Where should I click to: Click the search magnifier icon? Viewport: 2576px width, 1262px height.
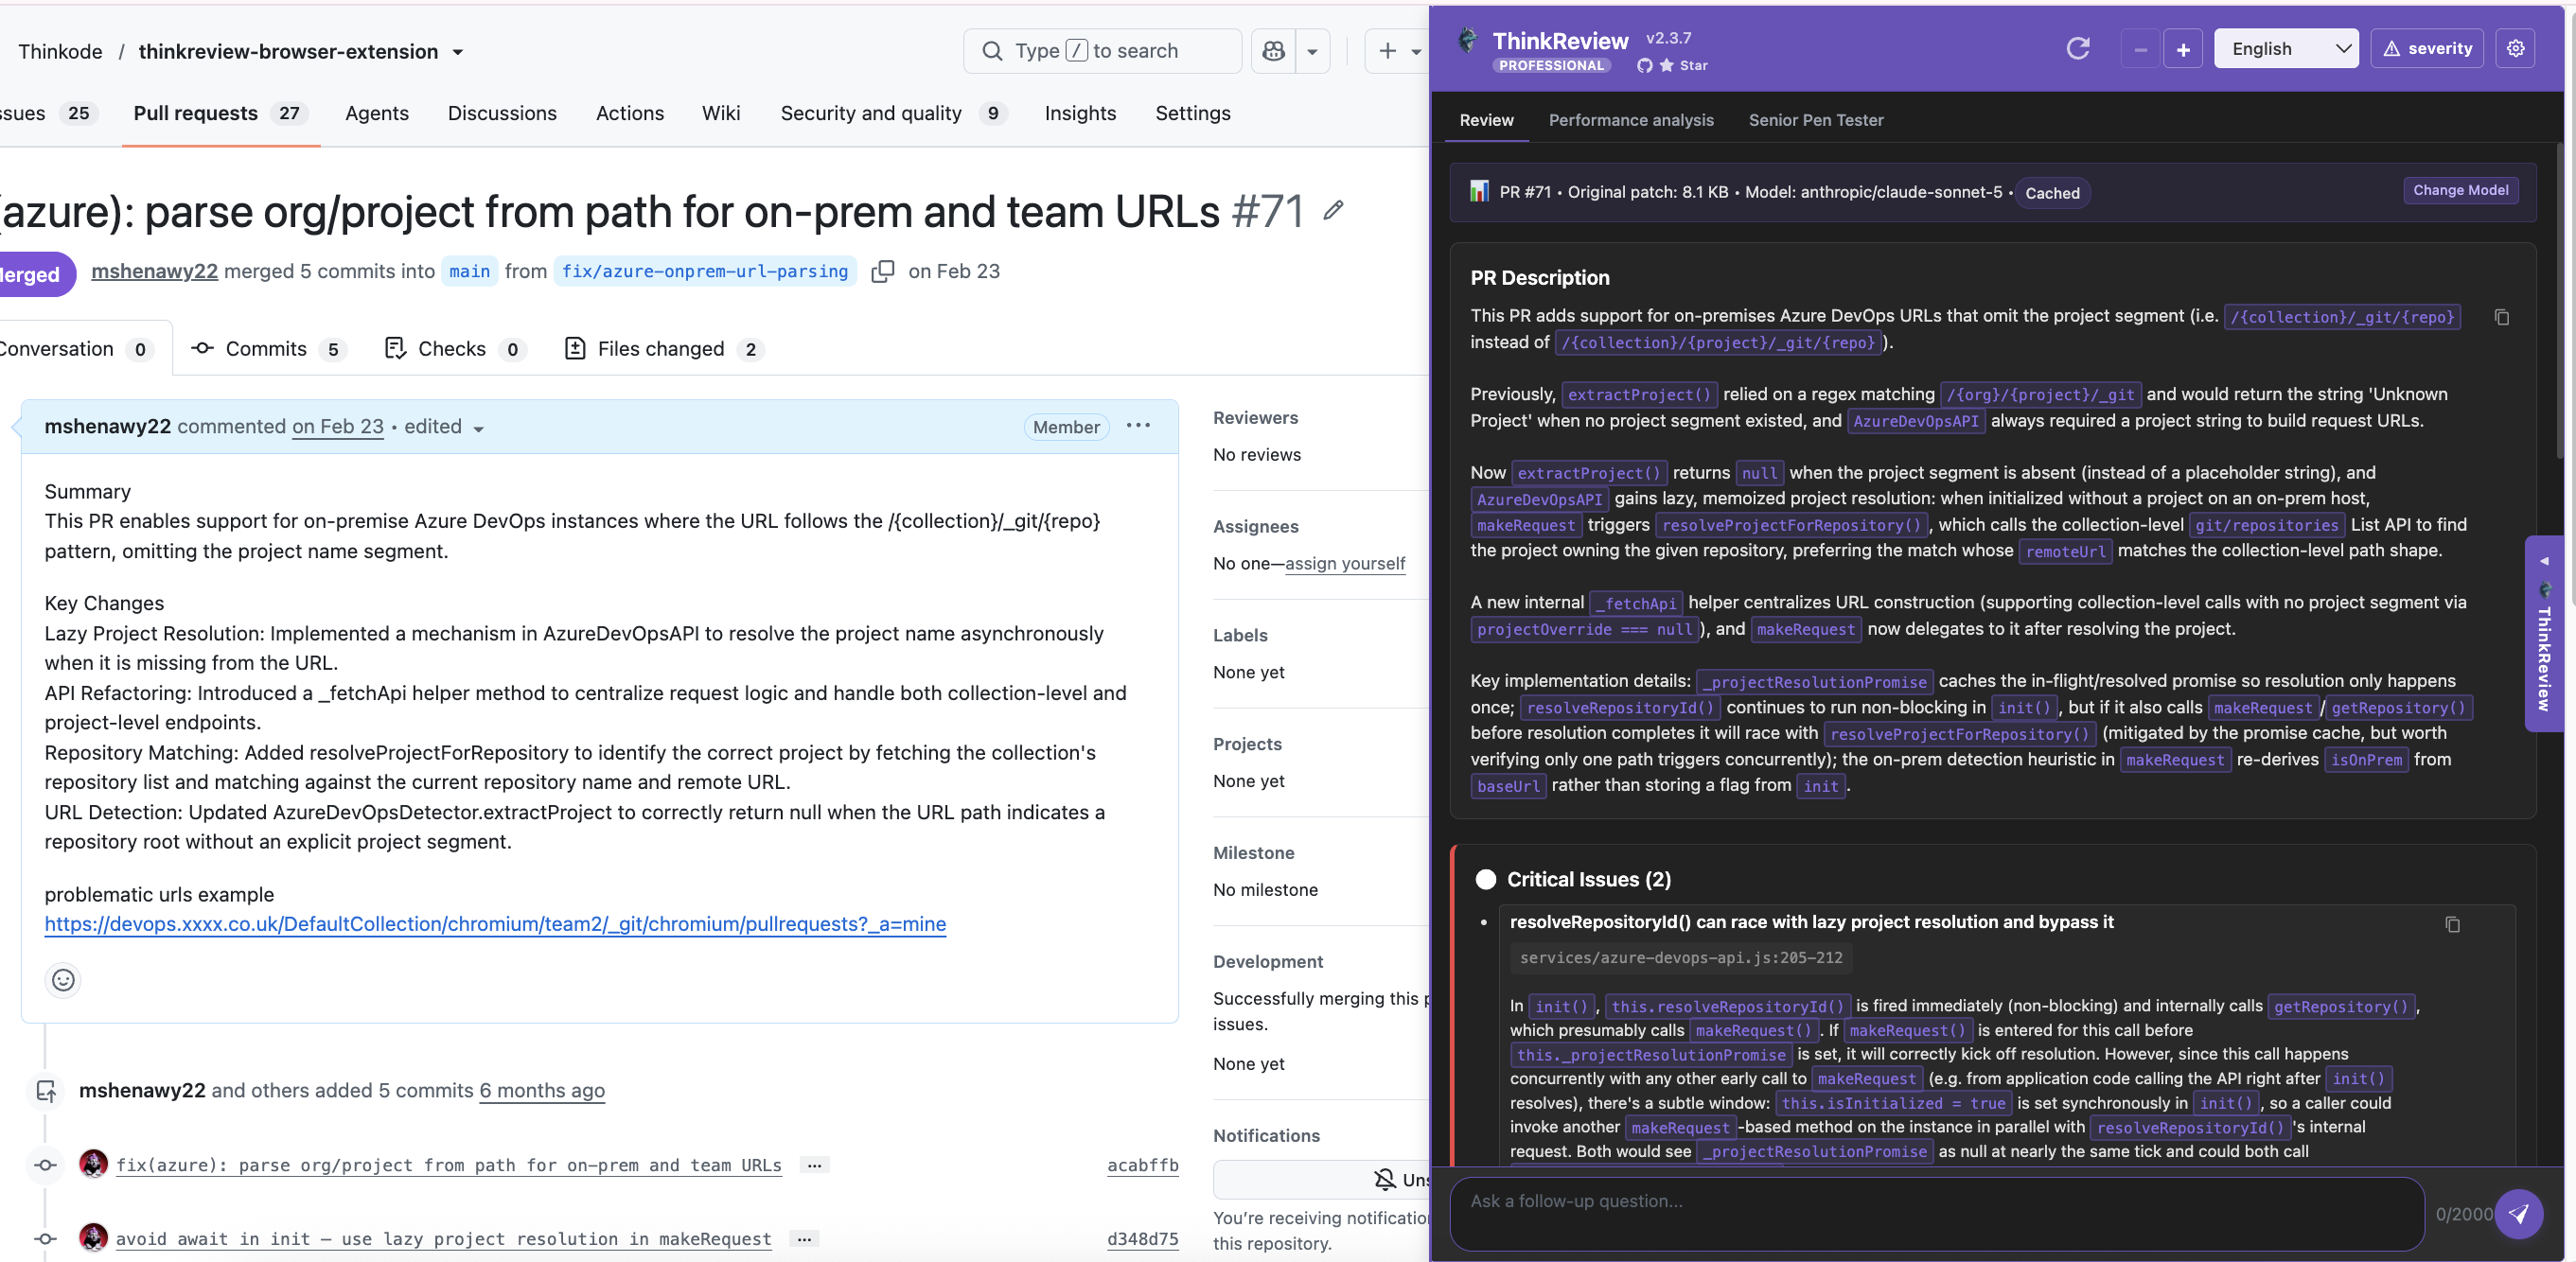(992, 51)
